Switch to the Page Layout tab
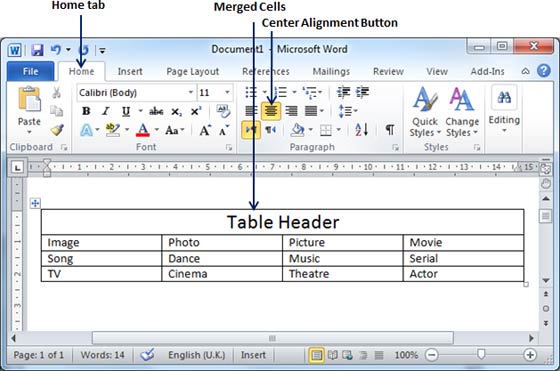The image size is (560, 371). tap(192, 72)
